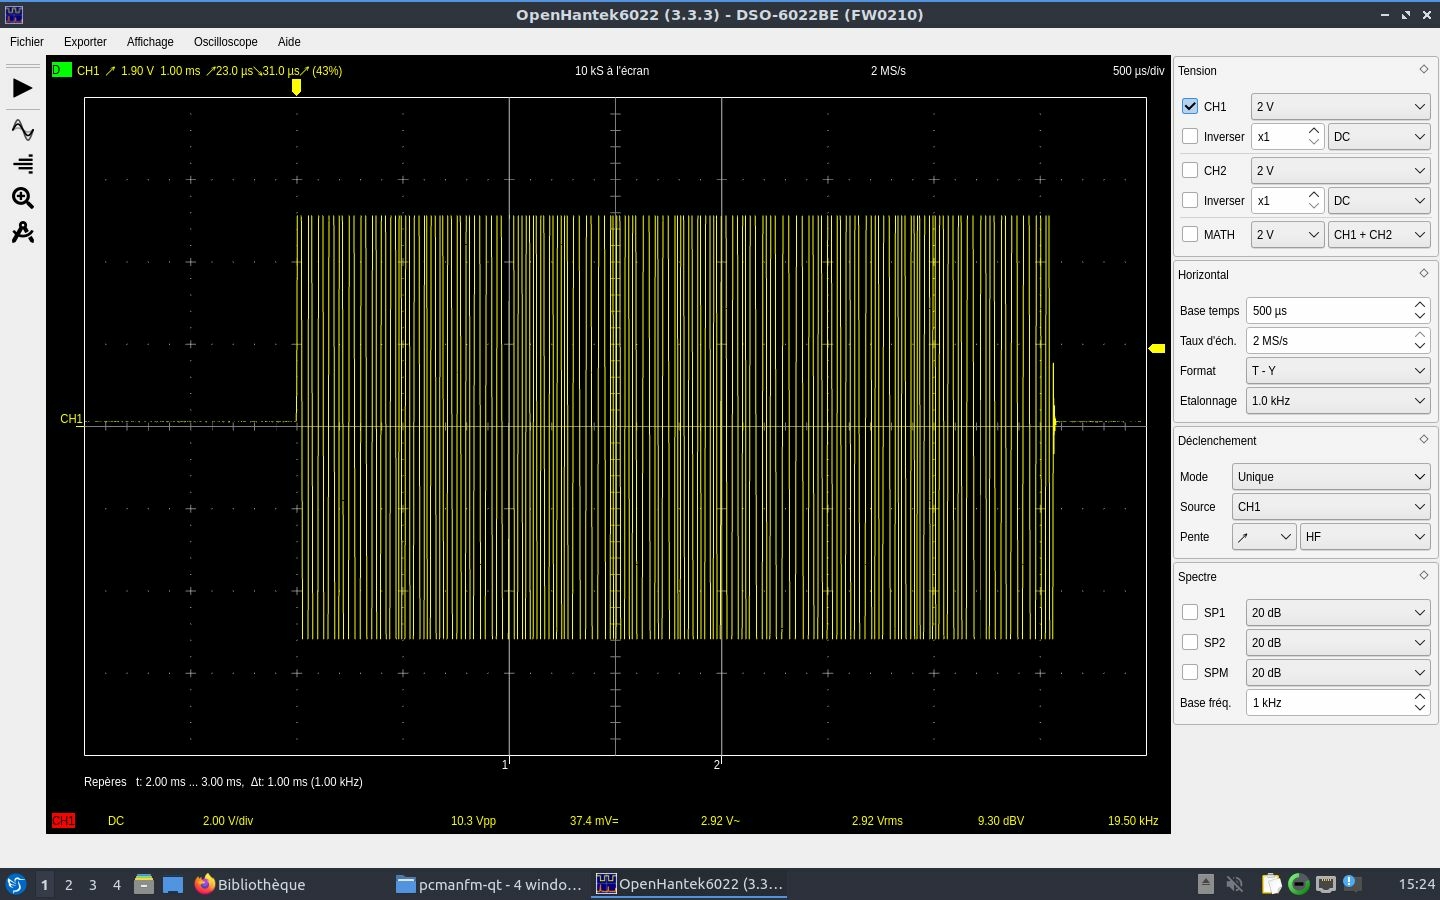
Task: Click the yellow trigger position marker
Action: (296, 87)
